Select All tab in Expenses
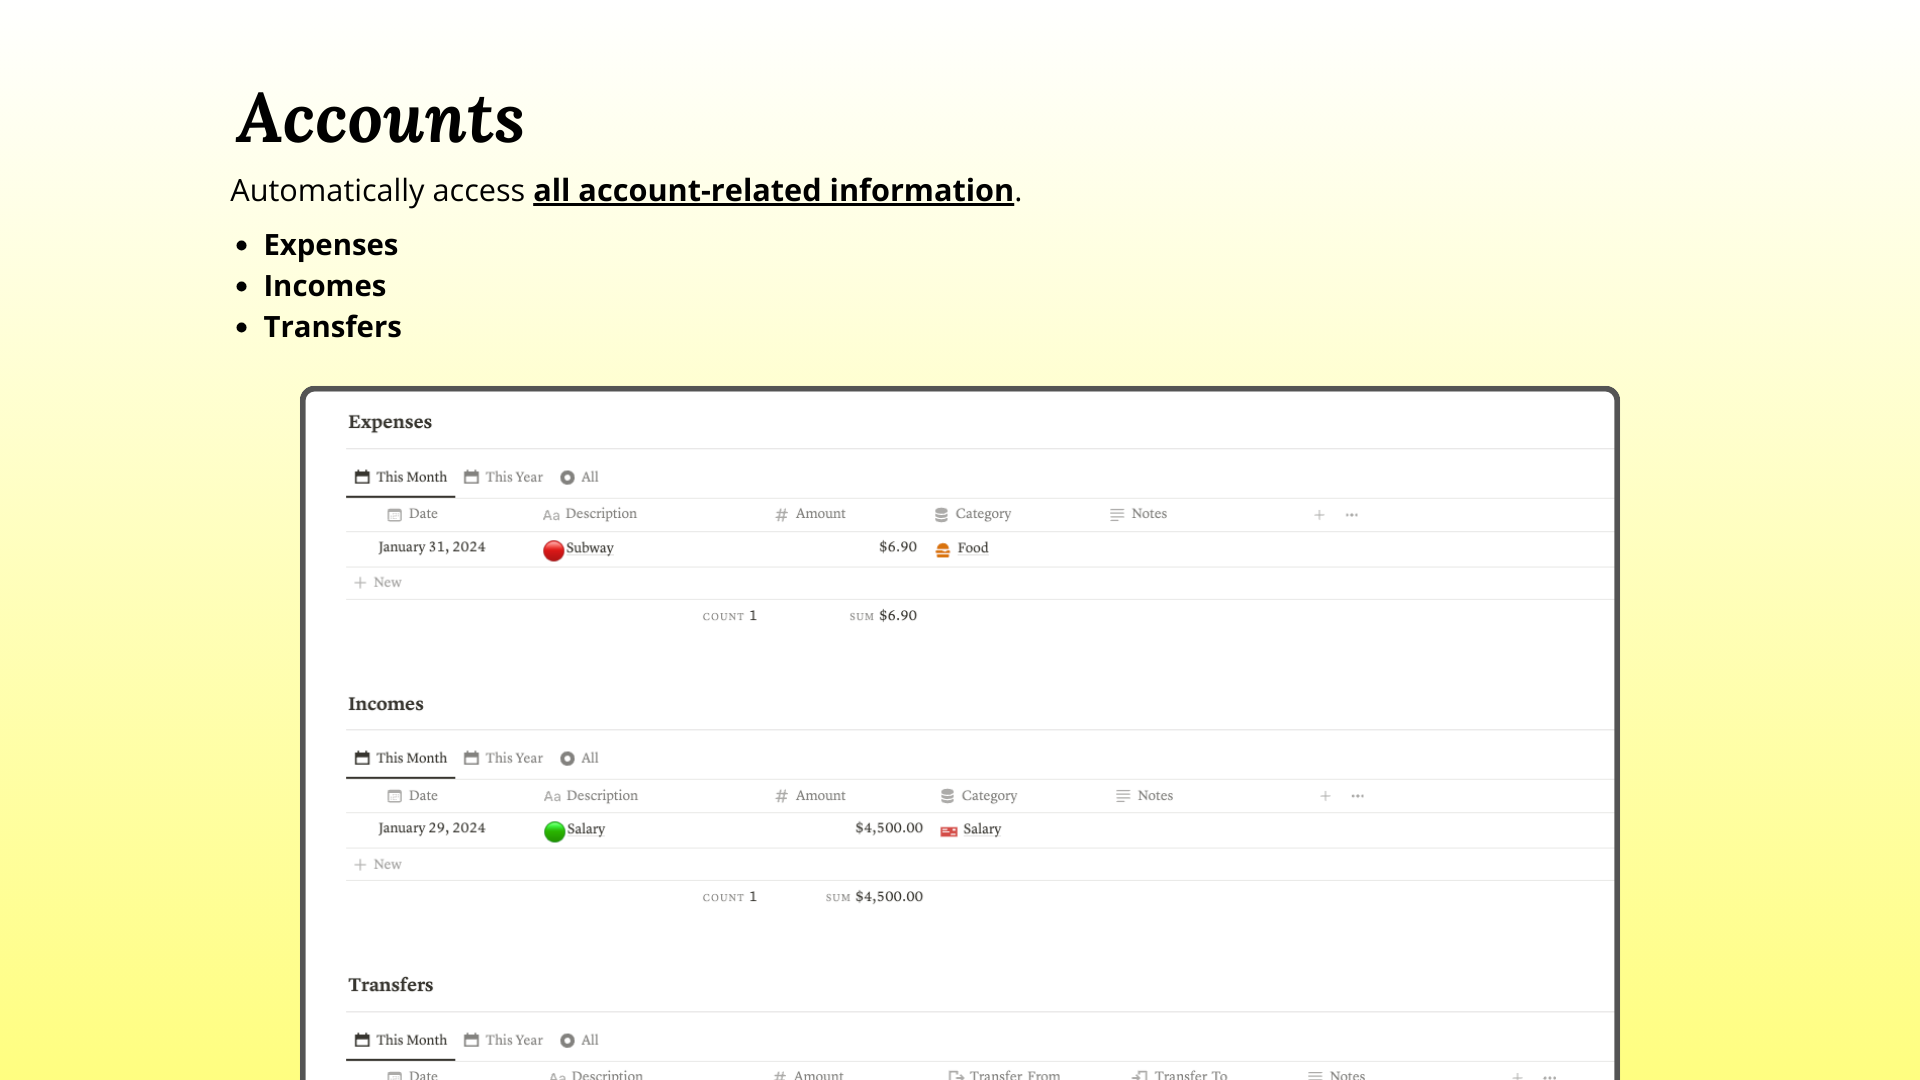 (x=580, y=477)
